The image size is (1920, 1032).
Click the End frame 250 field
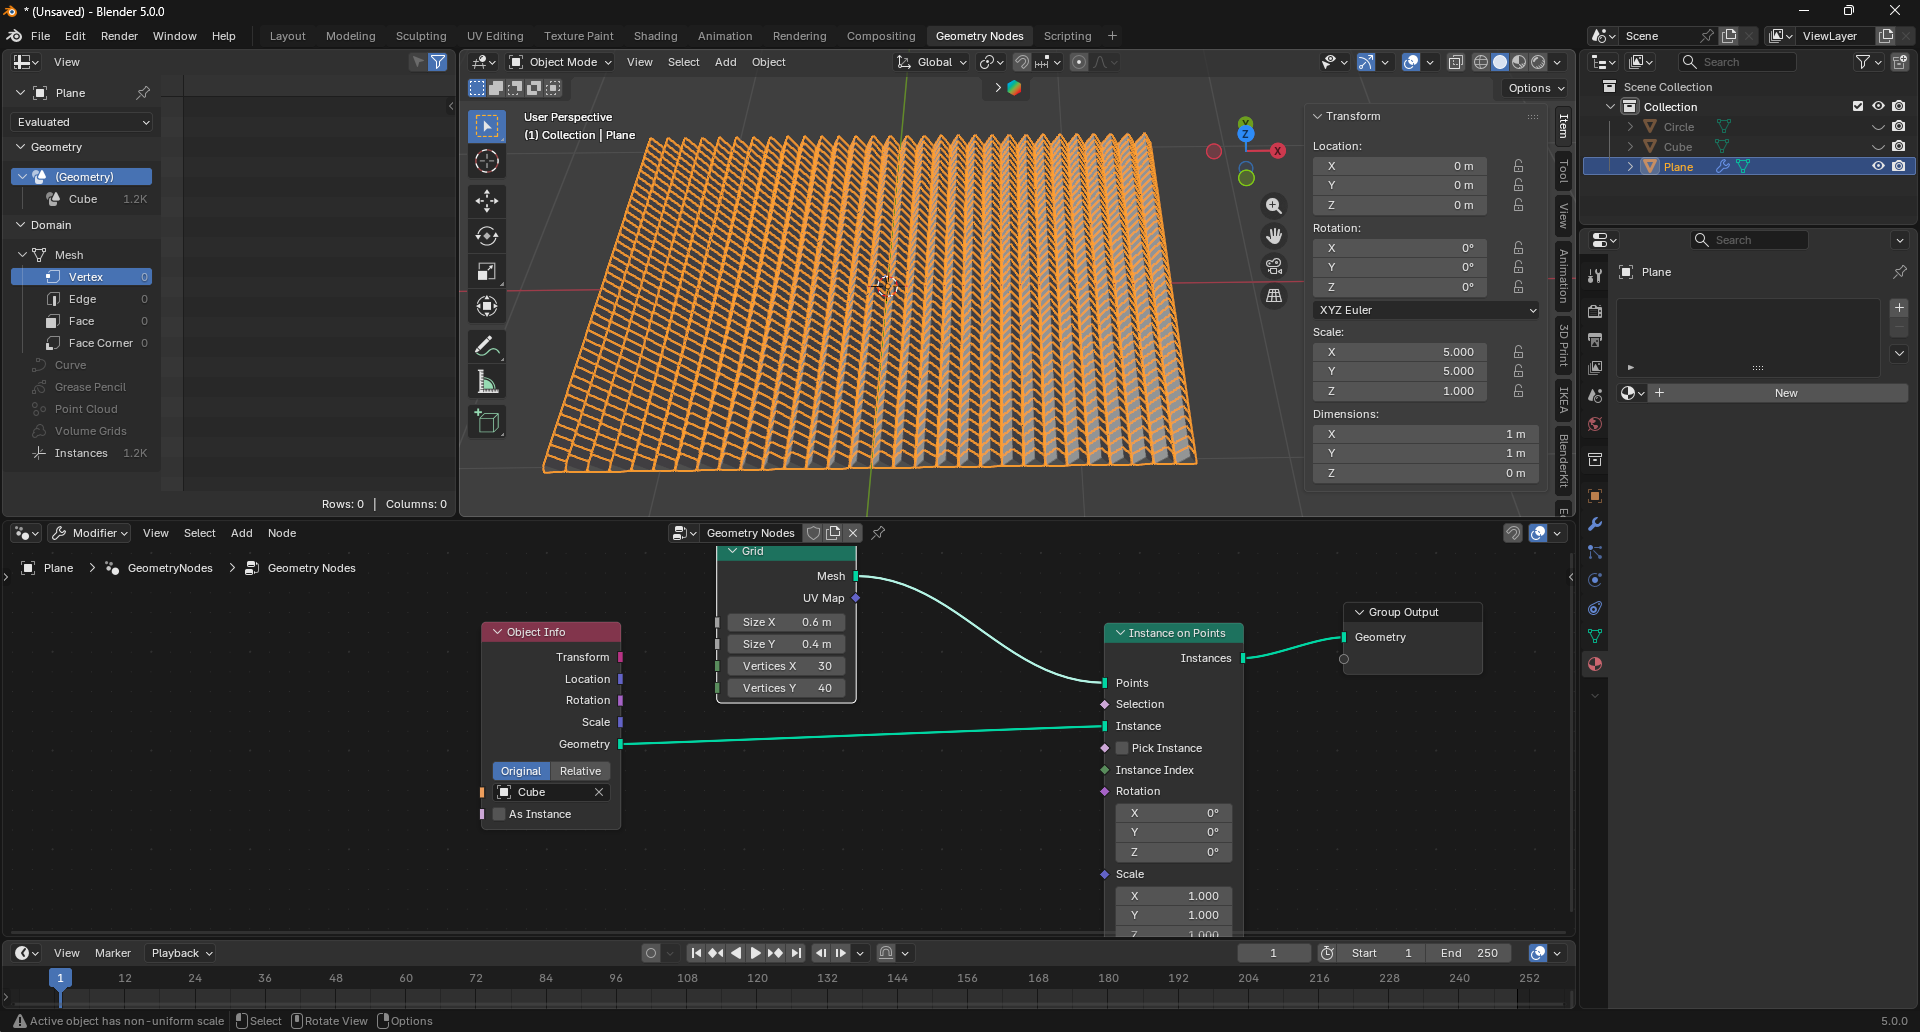click(1469, 953)
